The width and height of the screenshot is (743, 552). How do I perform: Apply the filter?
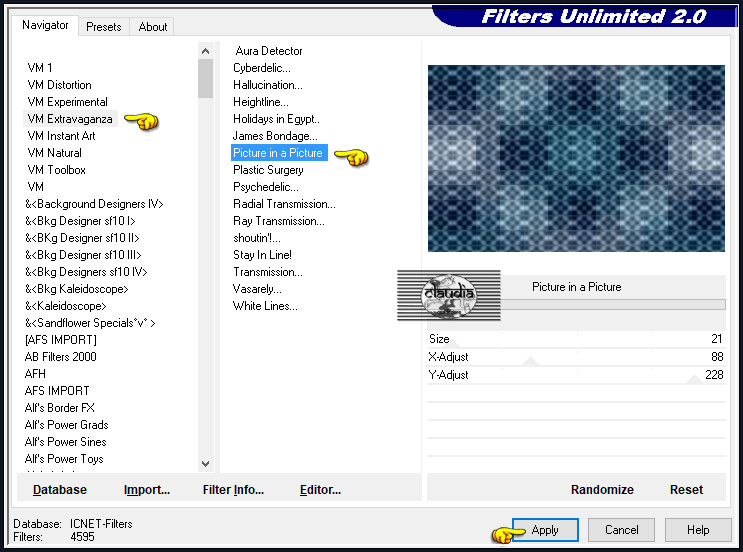click(545, 530)
